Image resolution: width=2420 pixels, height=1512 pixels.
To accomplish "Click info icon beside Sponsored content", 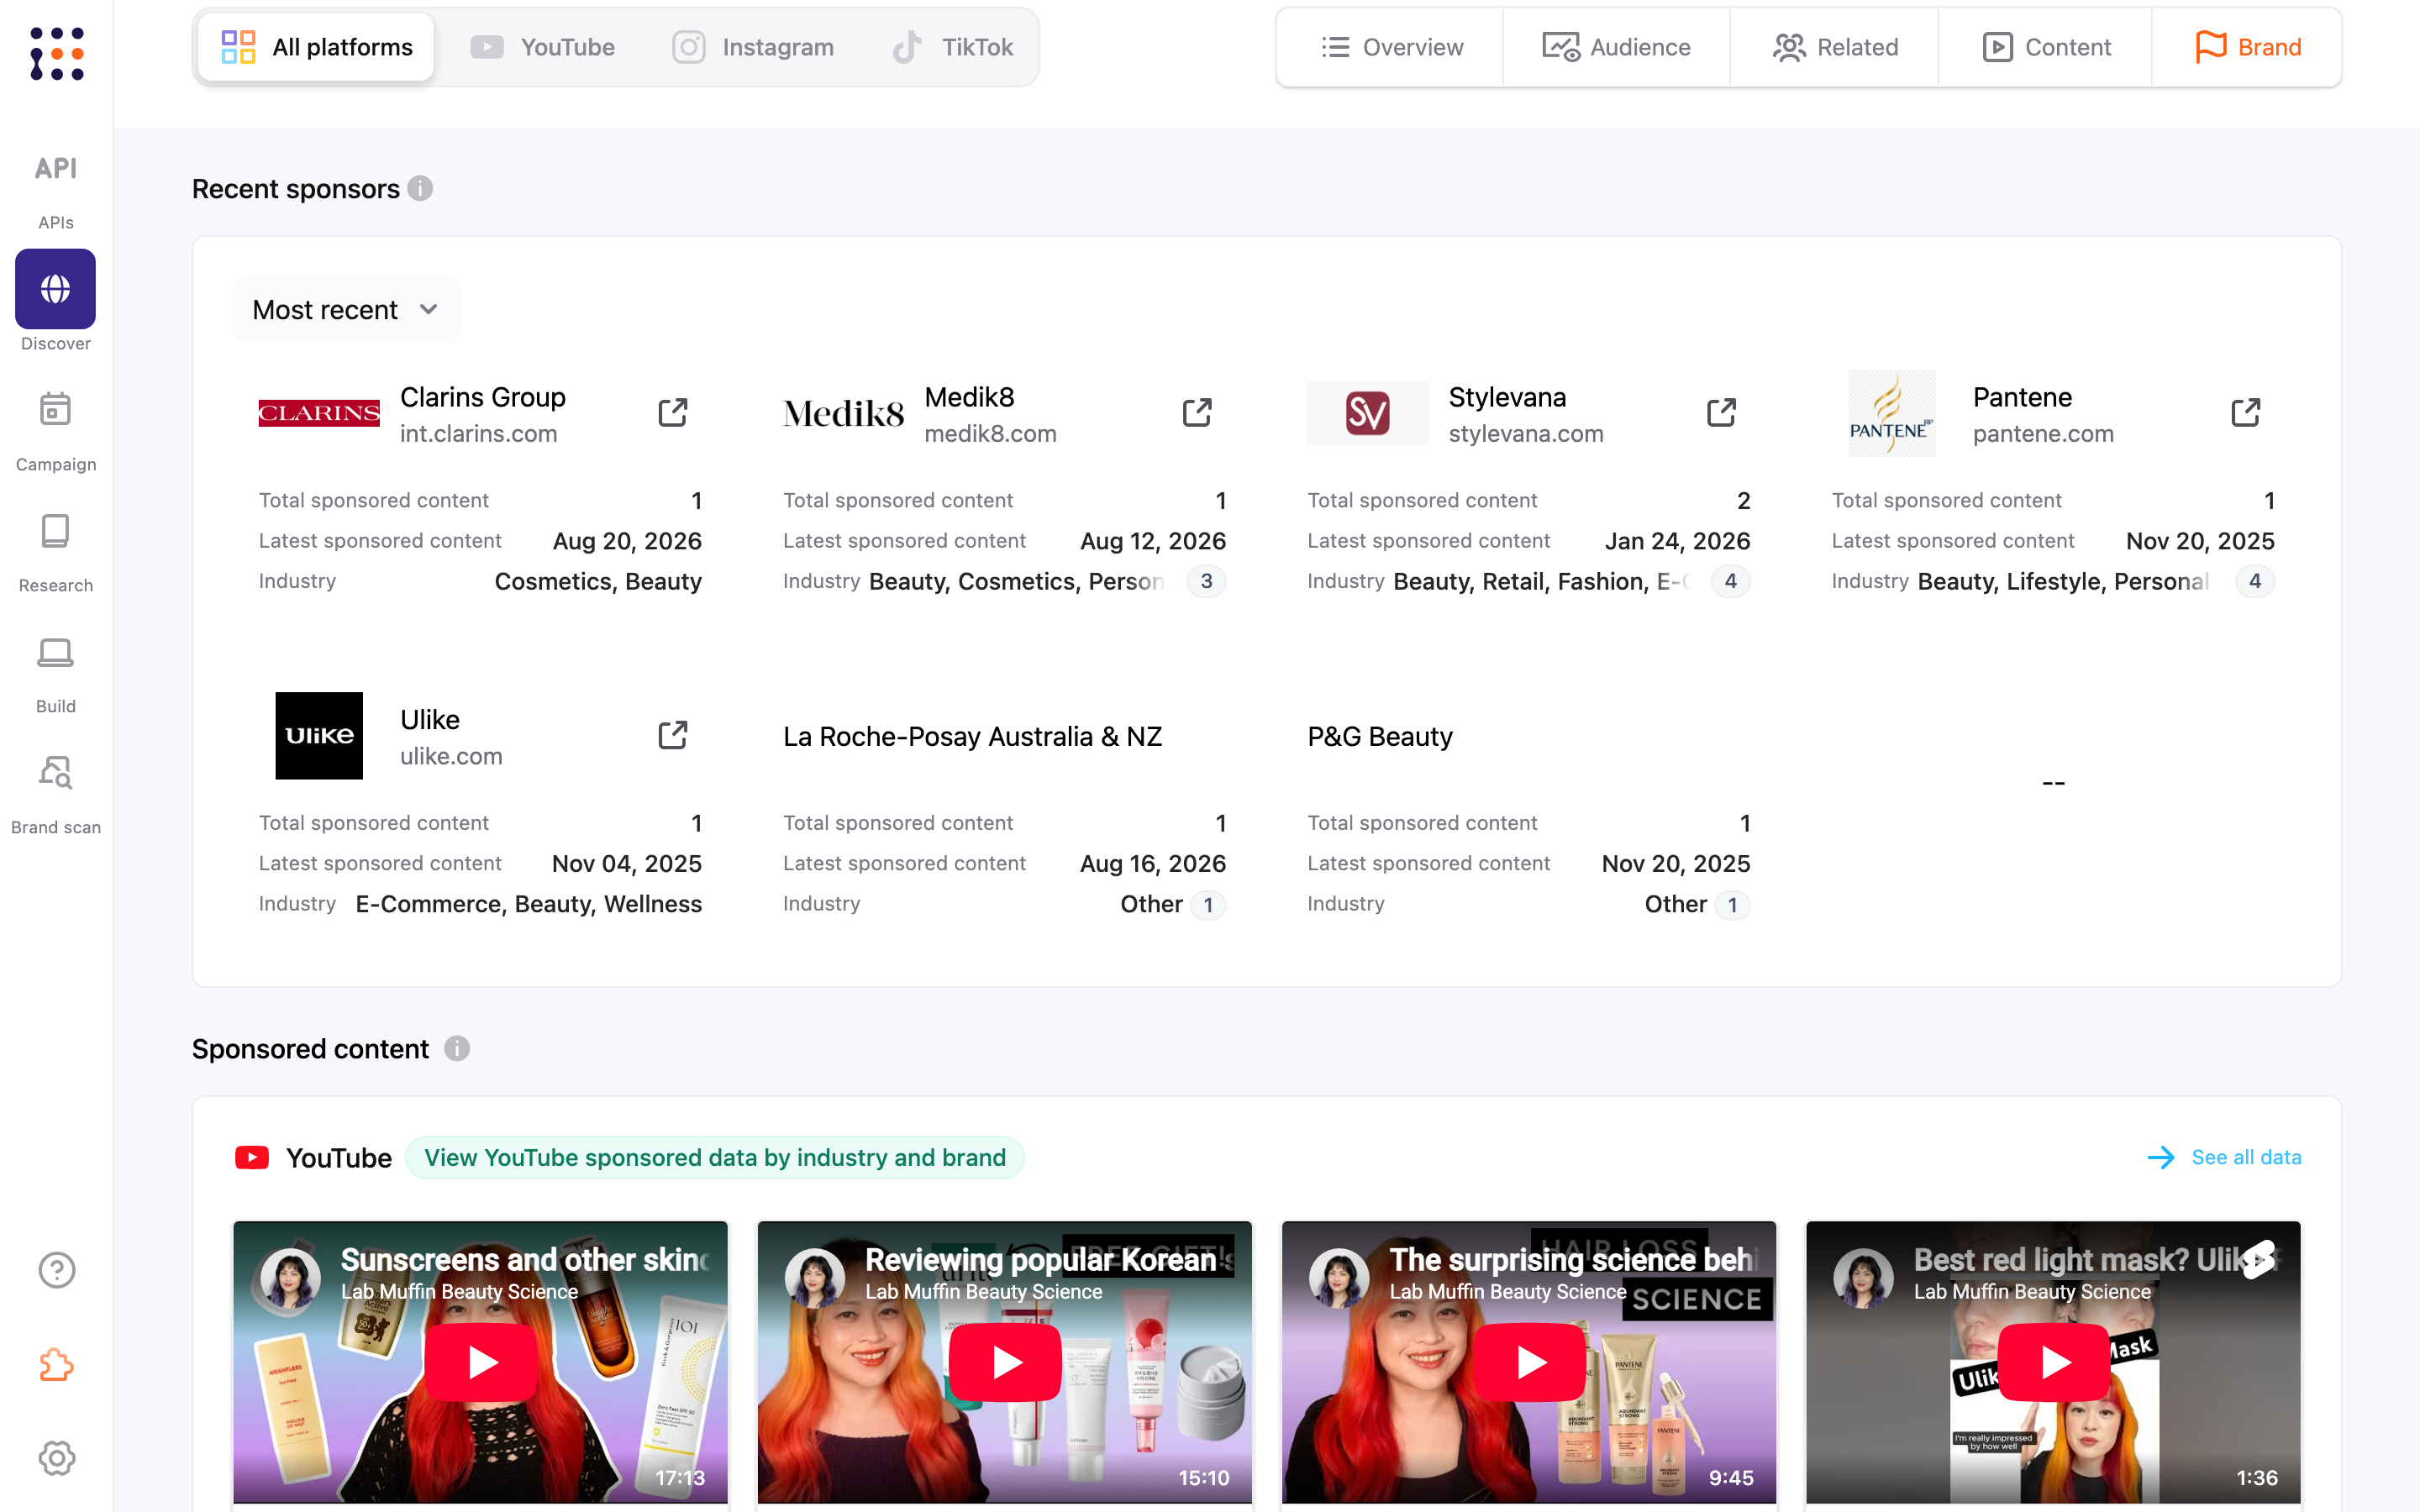I will click(x=457, y=1048).
